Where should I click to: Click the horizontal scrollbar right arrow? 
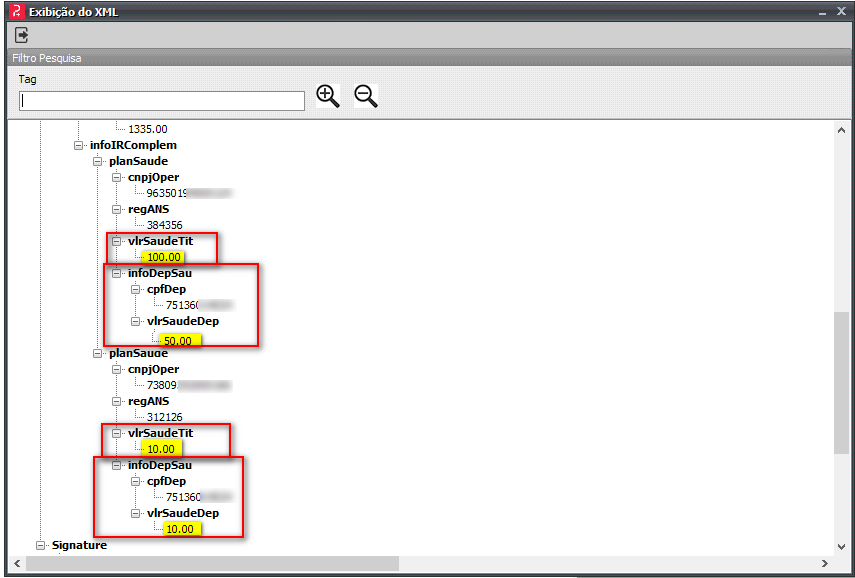824,563
